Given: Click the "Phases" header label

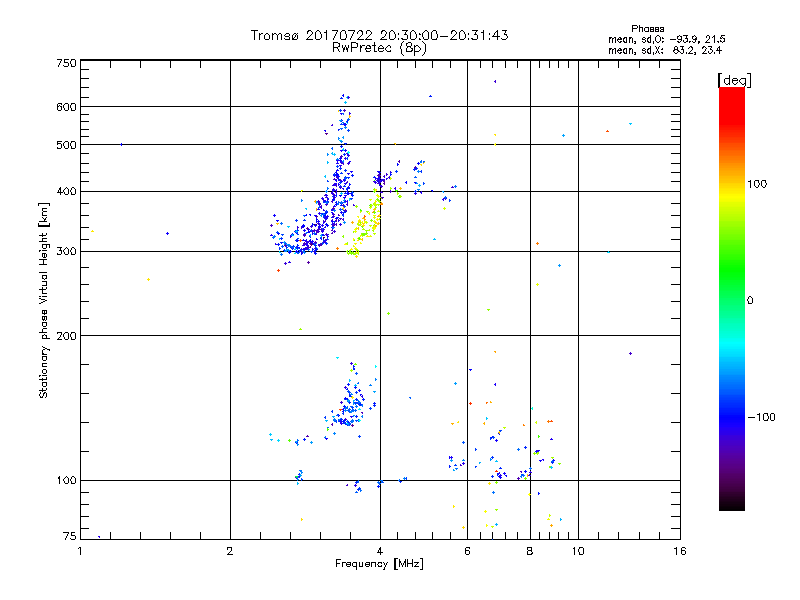Looking at the screenshot, I should 647,29.
